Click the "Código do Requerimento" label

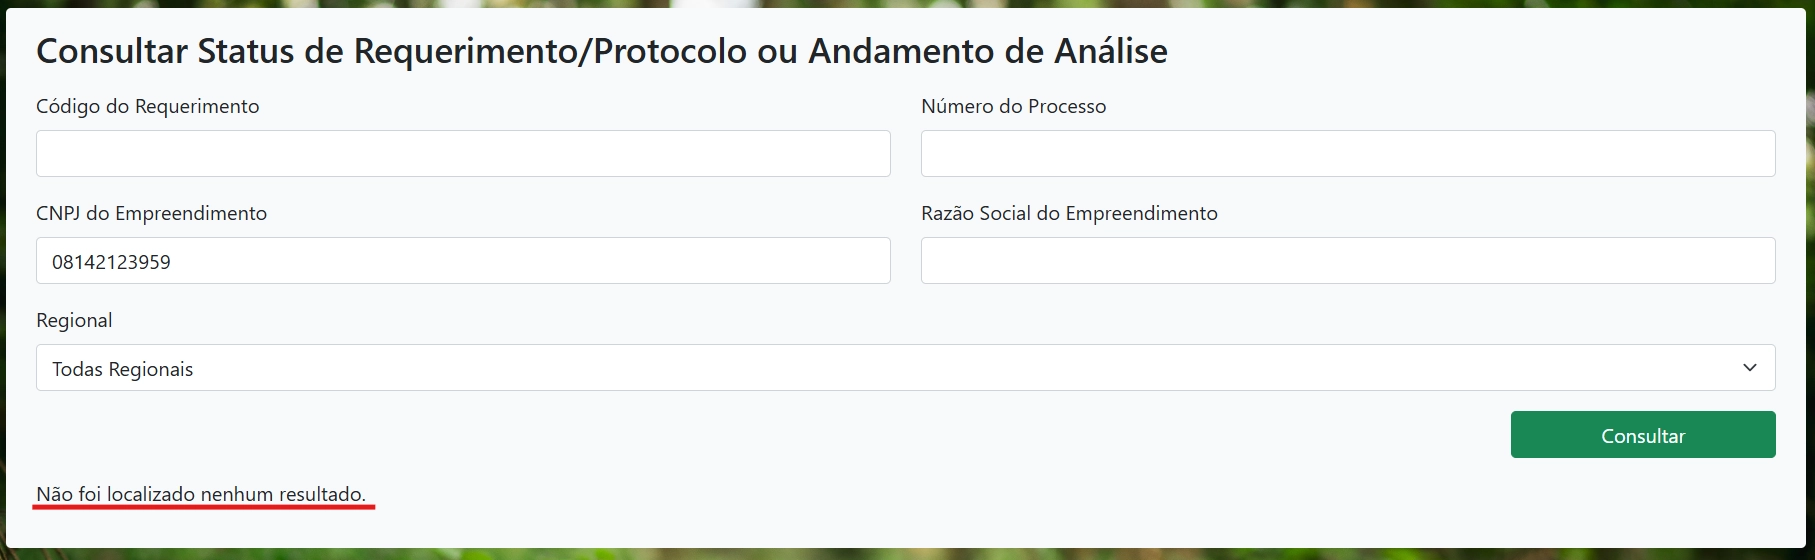pos(148,107)
